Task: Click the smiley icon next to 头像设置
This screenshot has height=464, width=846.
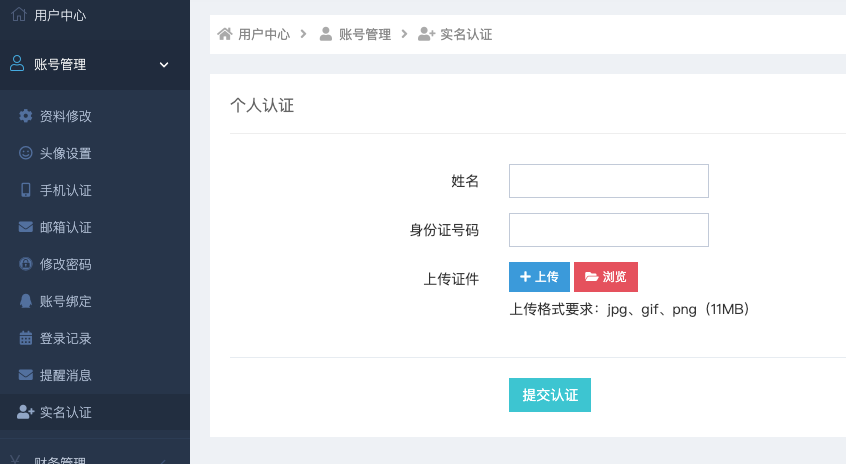Action: click(25, 153)
